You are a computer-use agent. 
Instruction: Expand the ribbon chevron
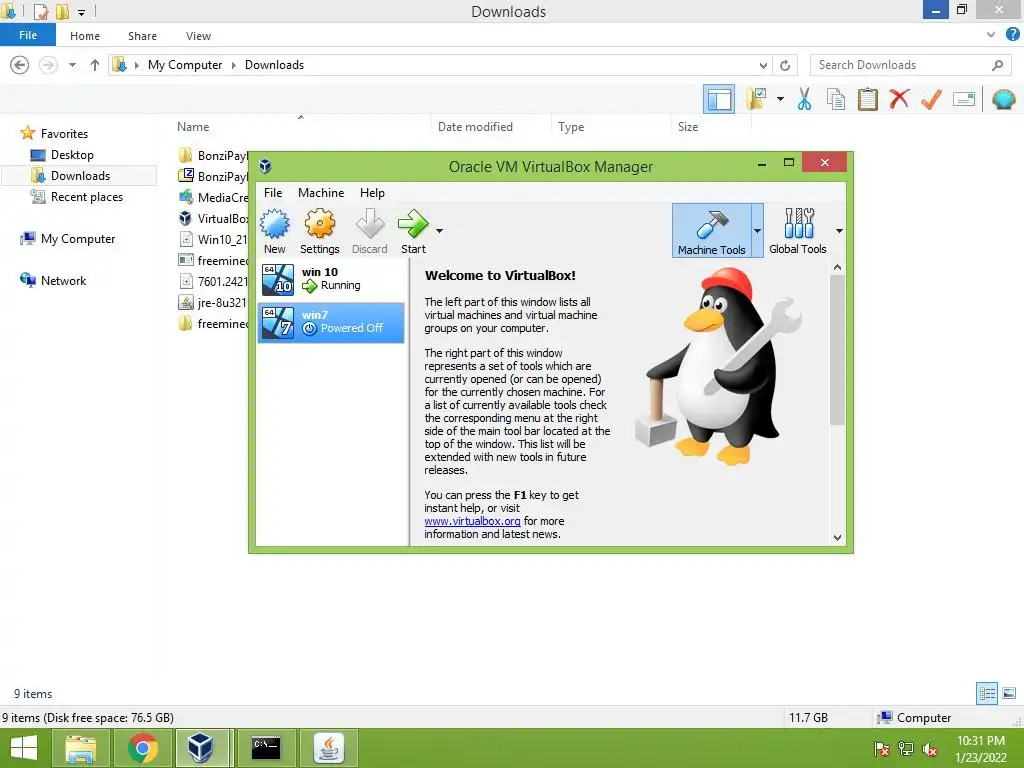(991, 35)
